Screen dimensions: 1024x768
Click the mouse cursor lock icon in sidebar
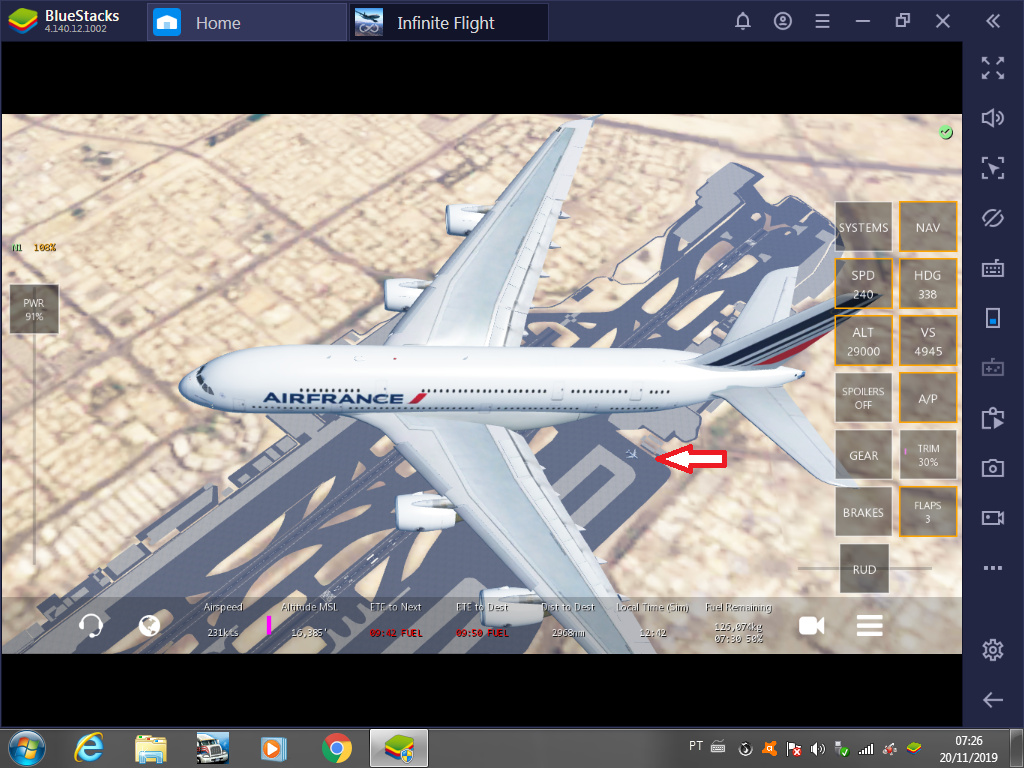[x=993, y=168]
